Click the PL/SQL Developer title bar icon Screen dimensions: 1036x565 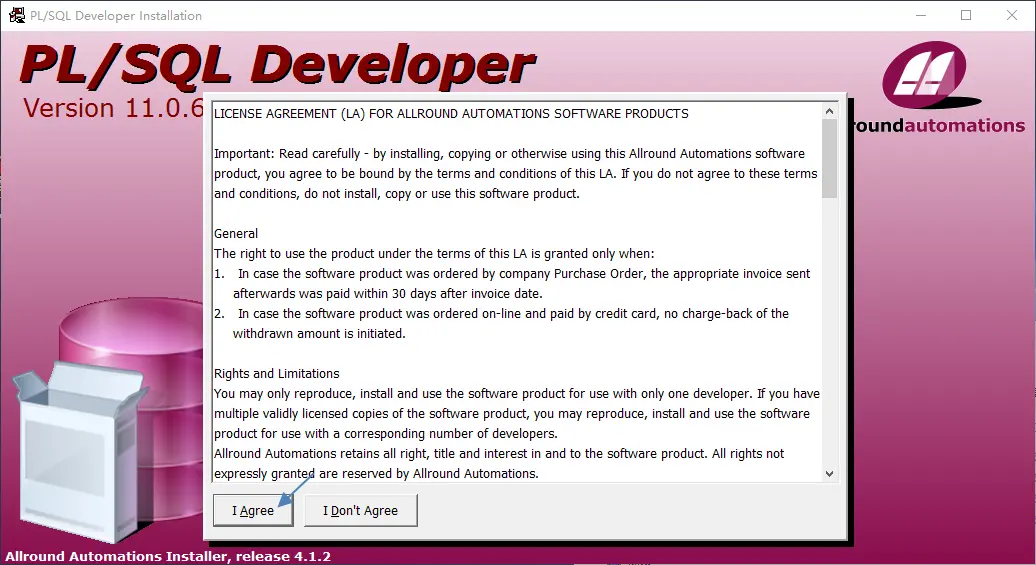pyautogui.click(x=17, y=15)
